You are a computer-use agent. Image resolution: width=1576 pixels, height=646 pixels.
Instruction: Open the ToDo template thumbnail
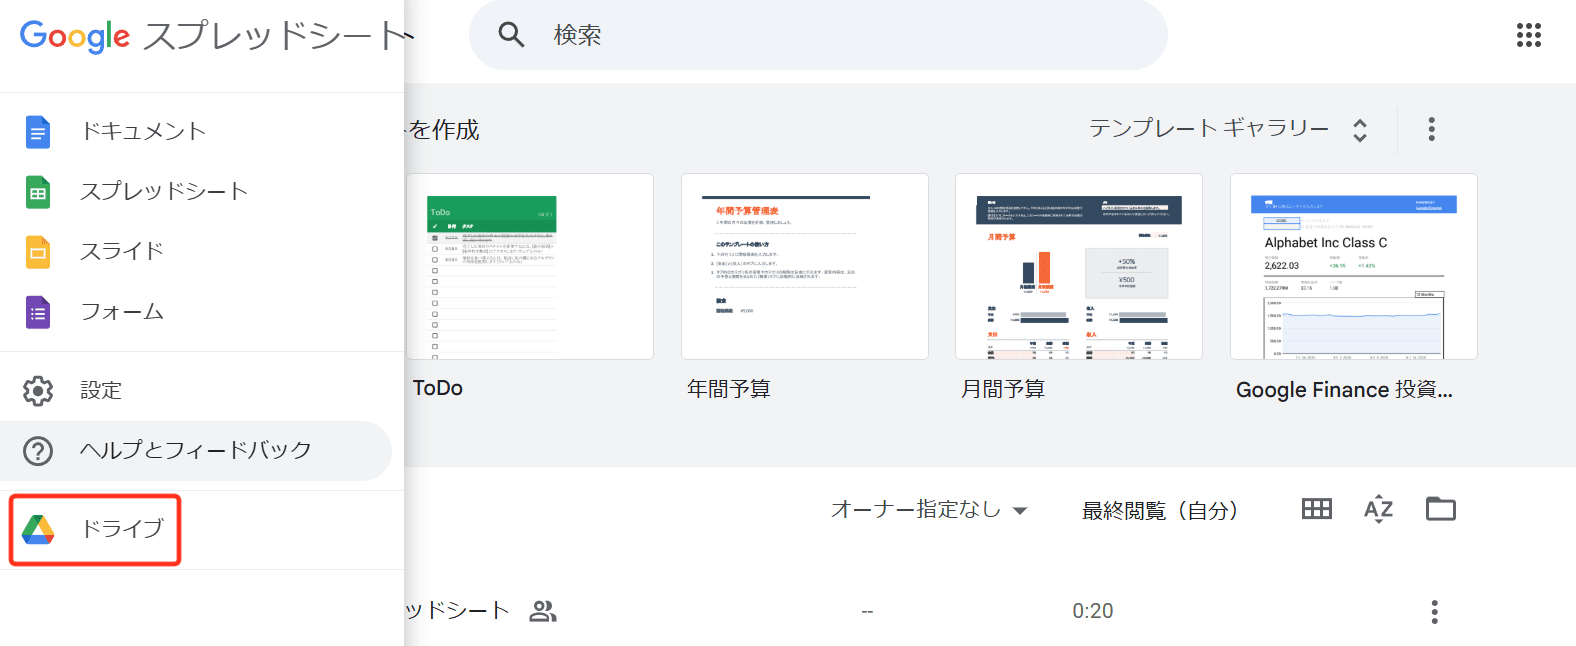[x=530, y=267]
